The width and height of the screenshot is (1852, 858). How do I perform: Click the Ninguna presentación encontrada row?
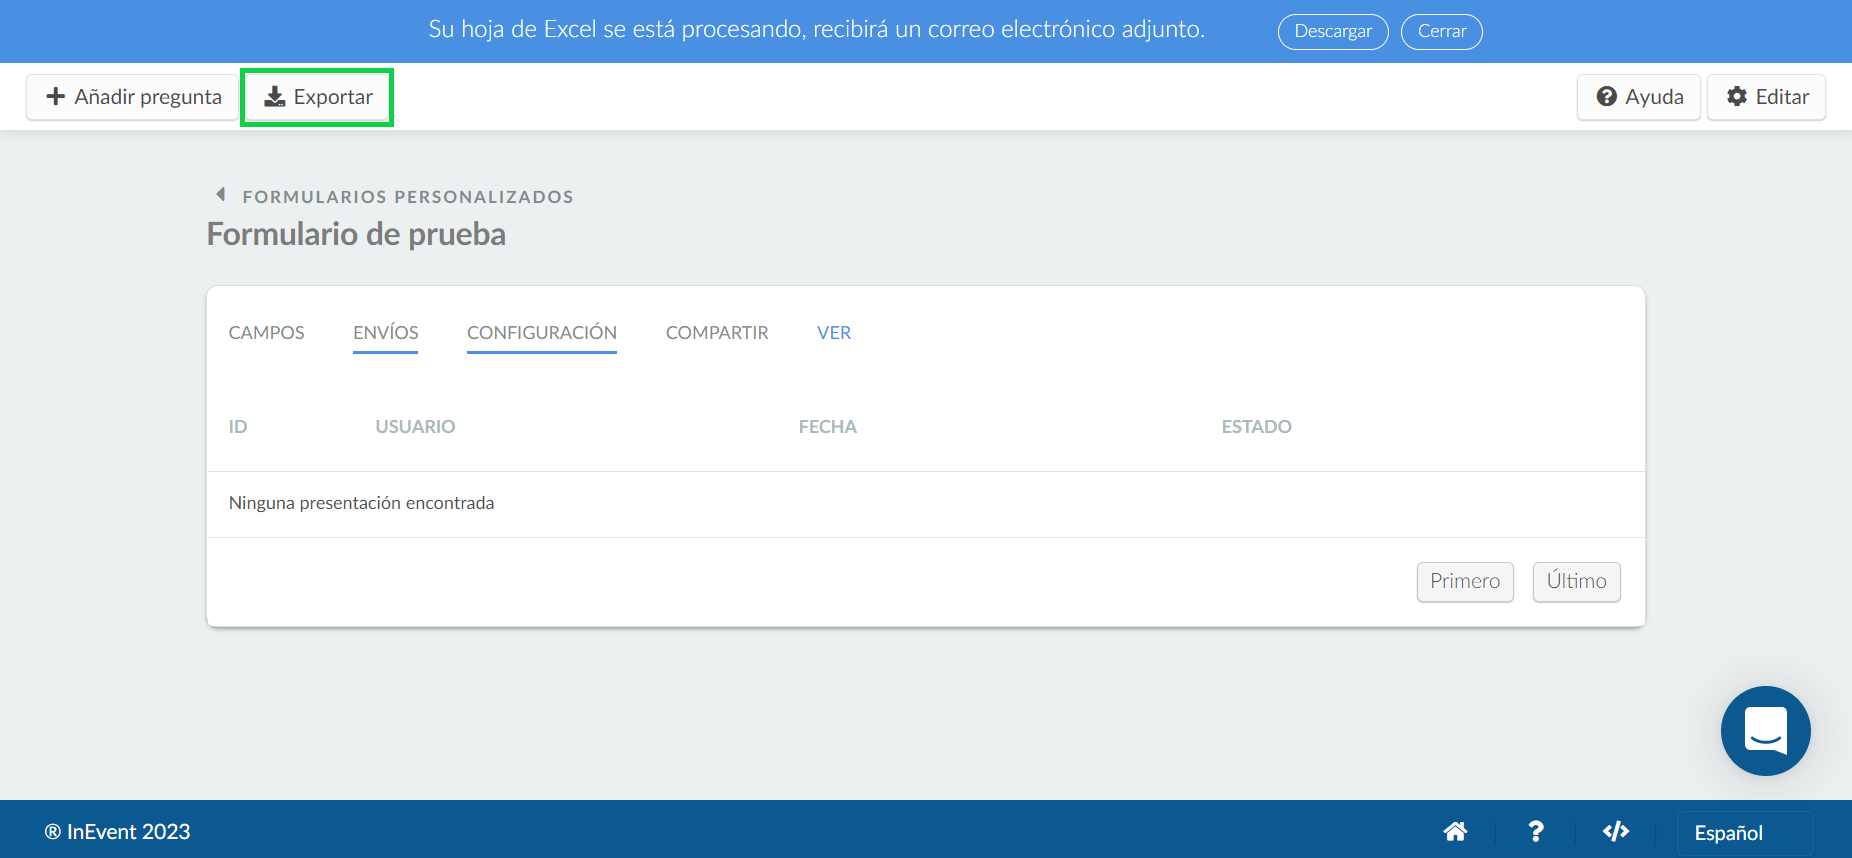(x=926, y=503)
